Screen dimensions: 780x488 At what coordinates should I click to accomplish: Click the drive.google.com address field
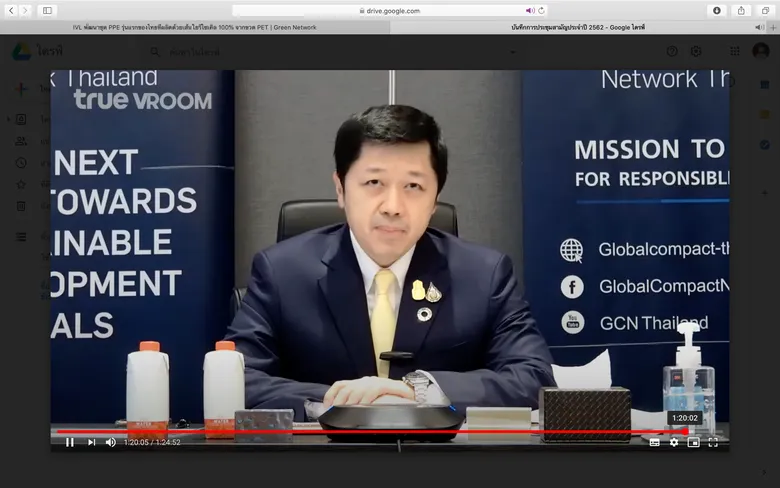click(x=390, y=10)
